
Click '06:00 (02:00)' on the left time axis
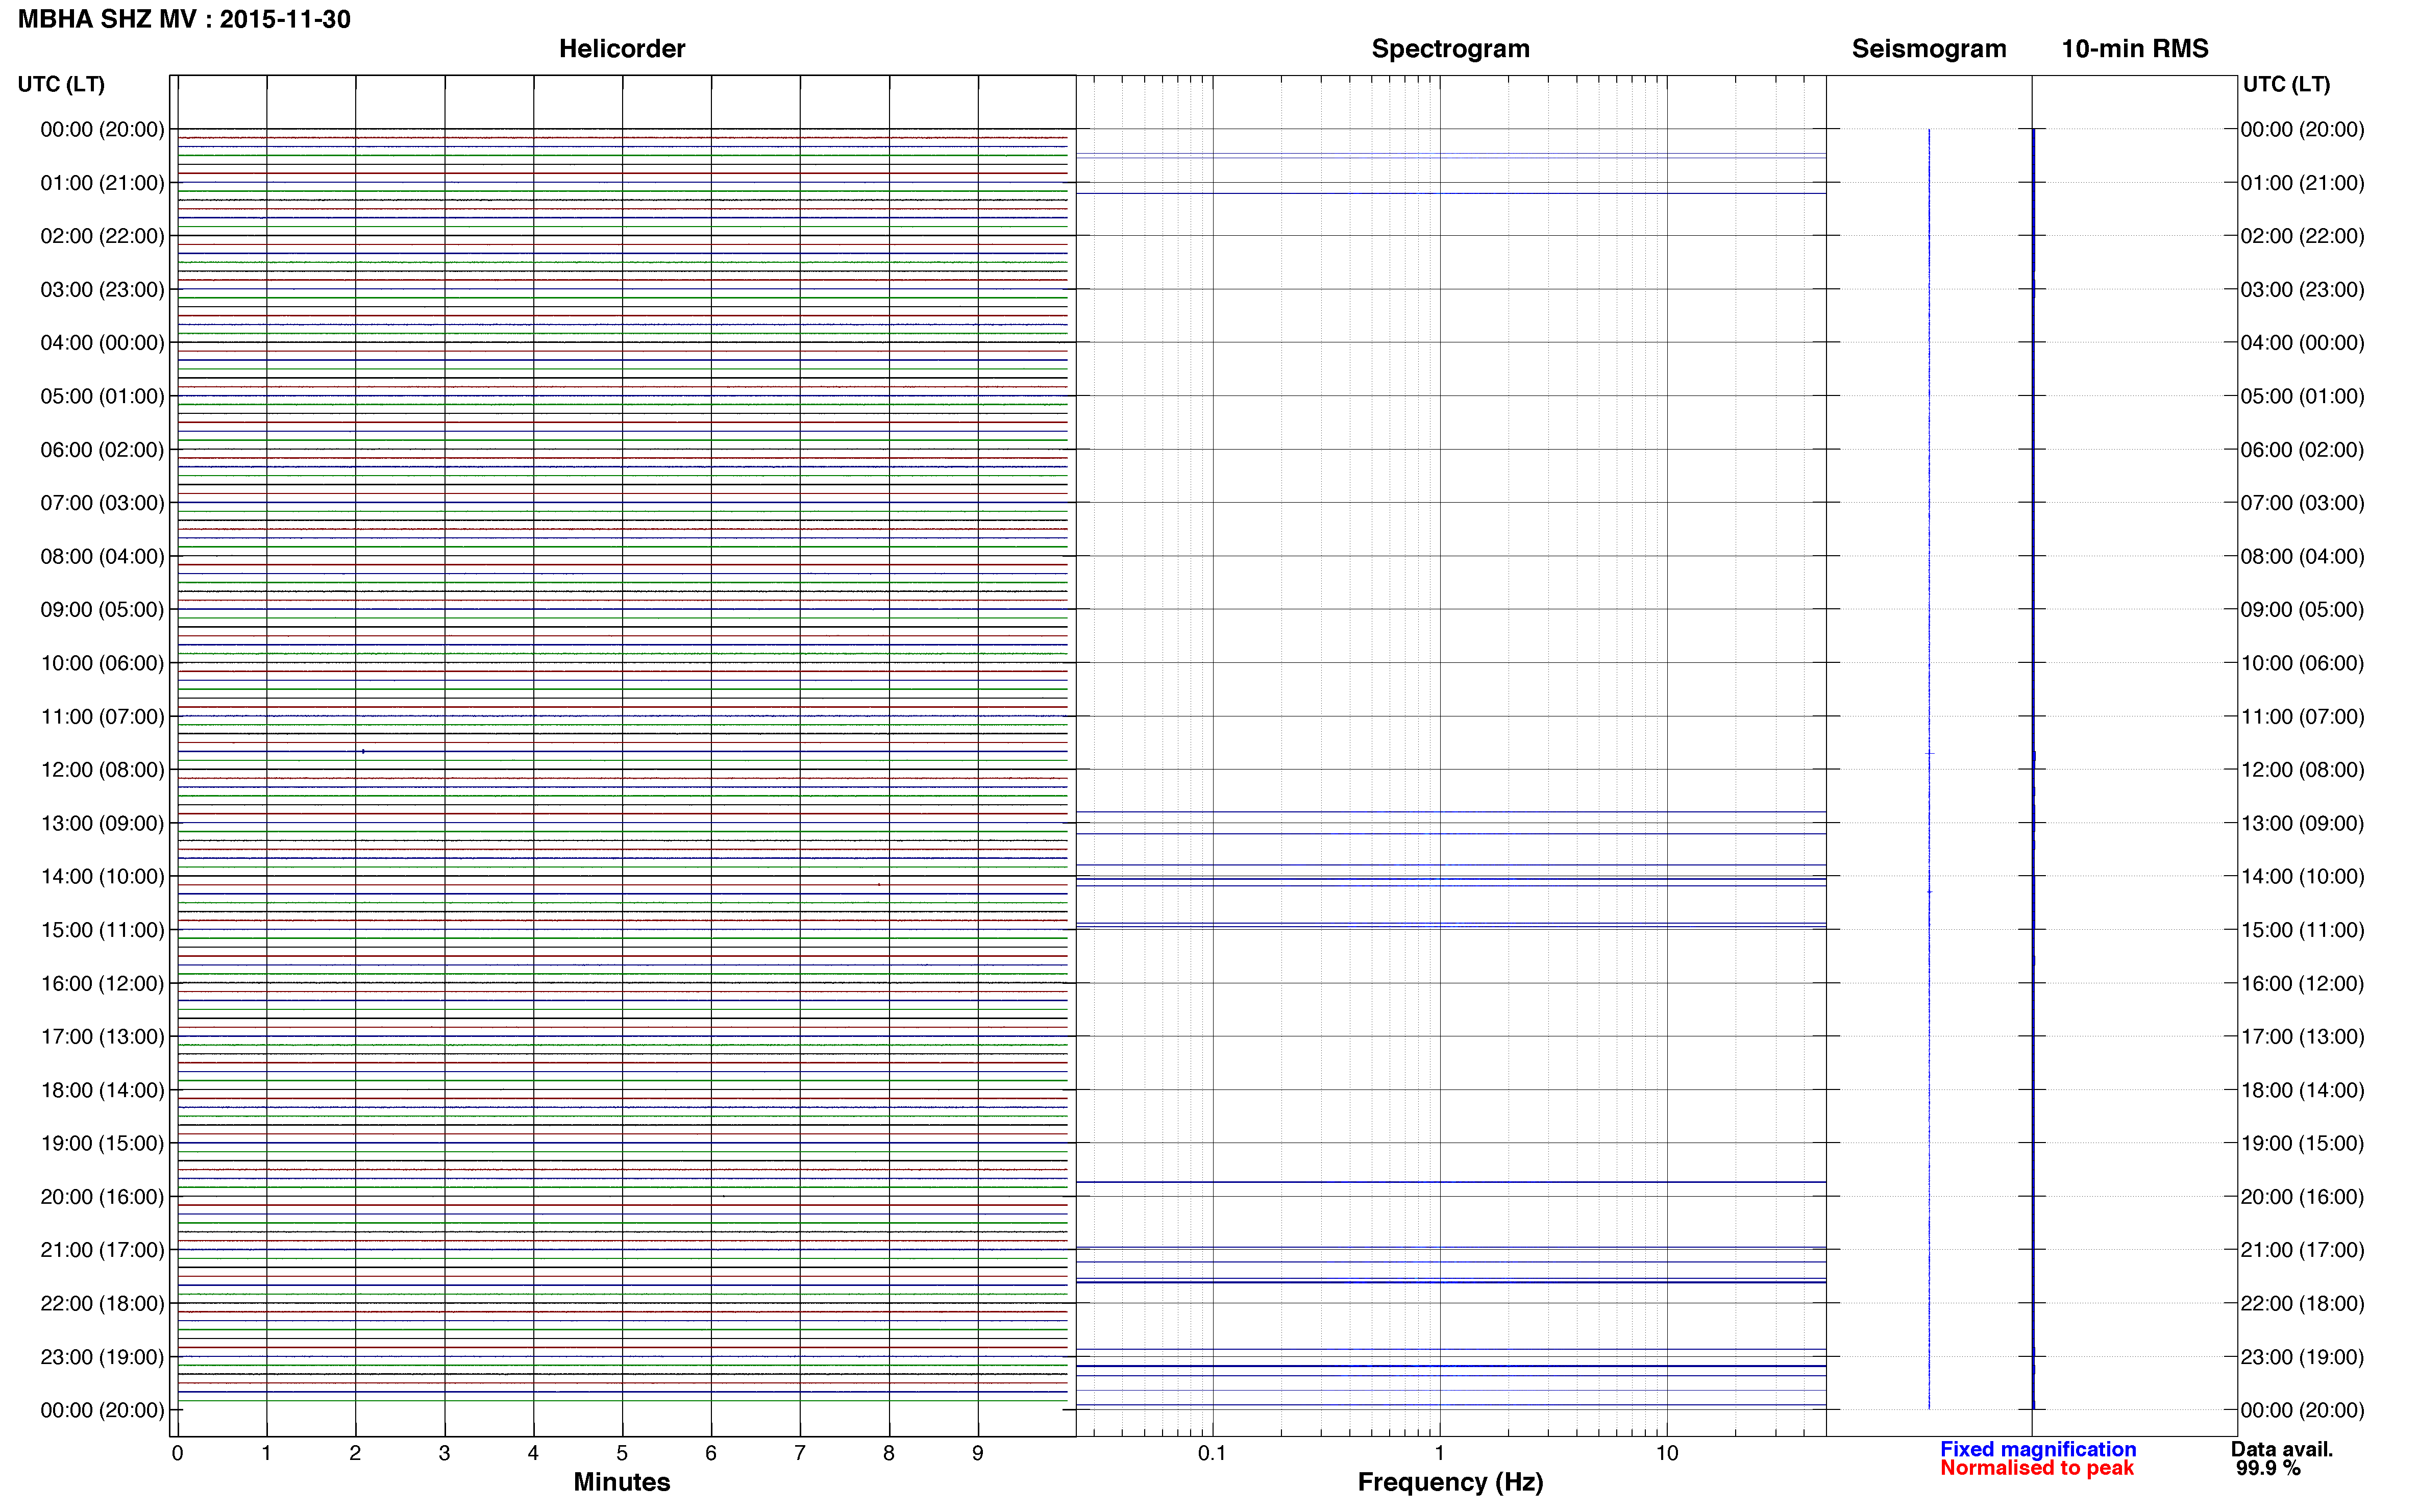pos(102,450)
